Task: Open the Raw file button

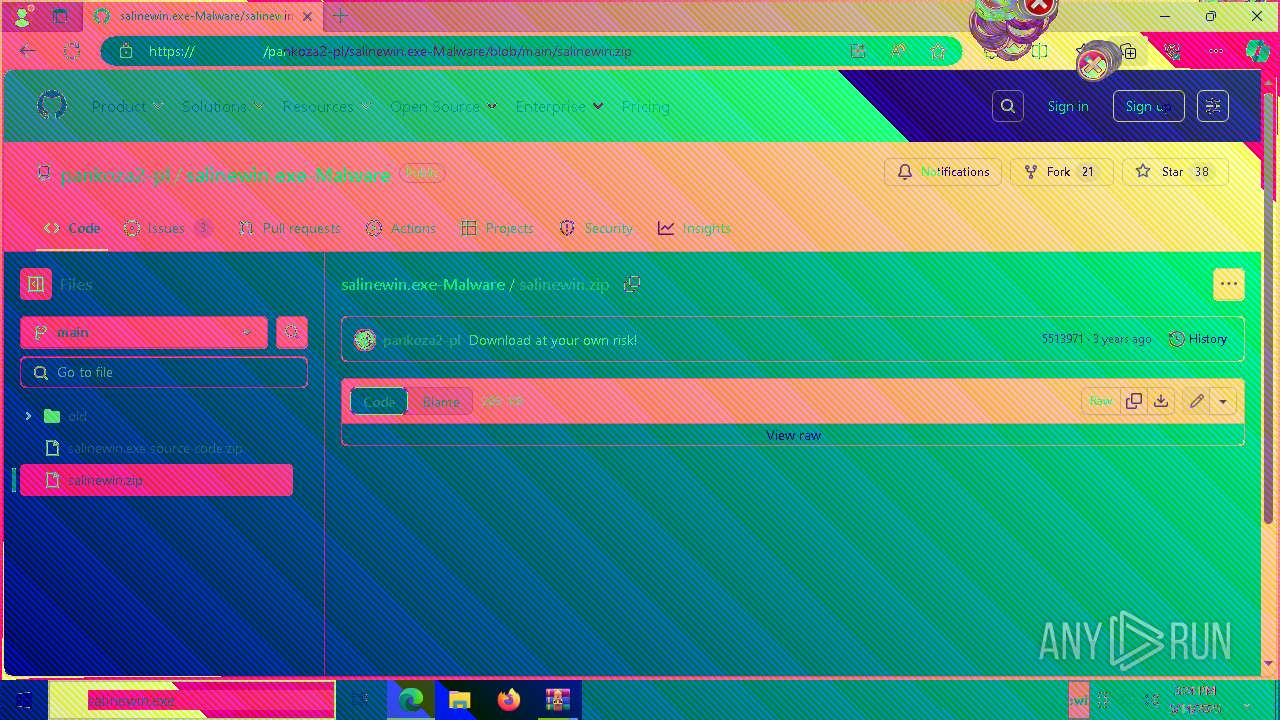Action: (1100, 401)
